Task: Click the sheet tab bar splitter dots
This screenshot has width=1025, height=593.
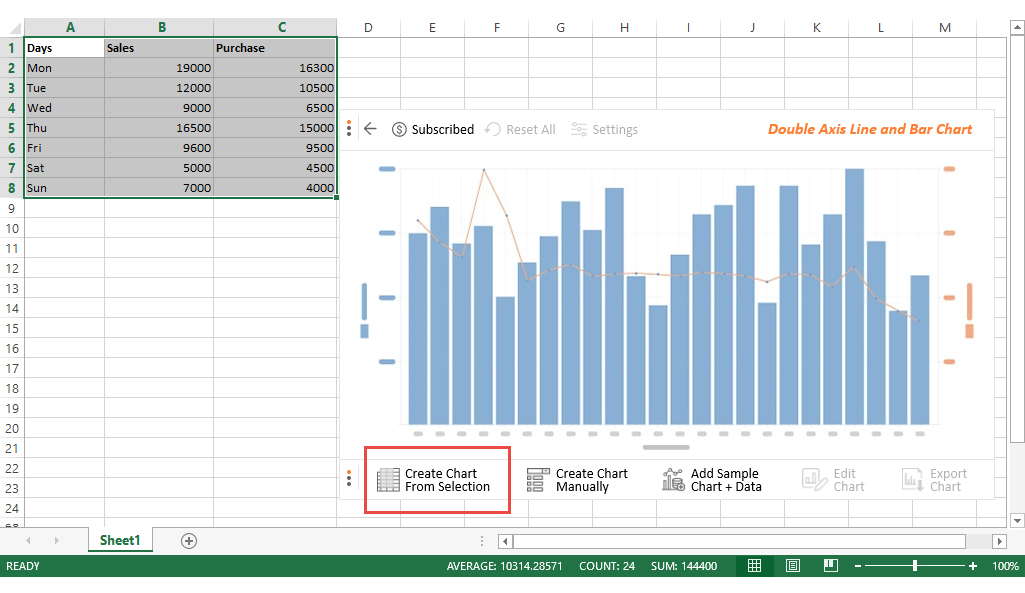Action: [x=482, y=541]
